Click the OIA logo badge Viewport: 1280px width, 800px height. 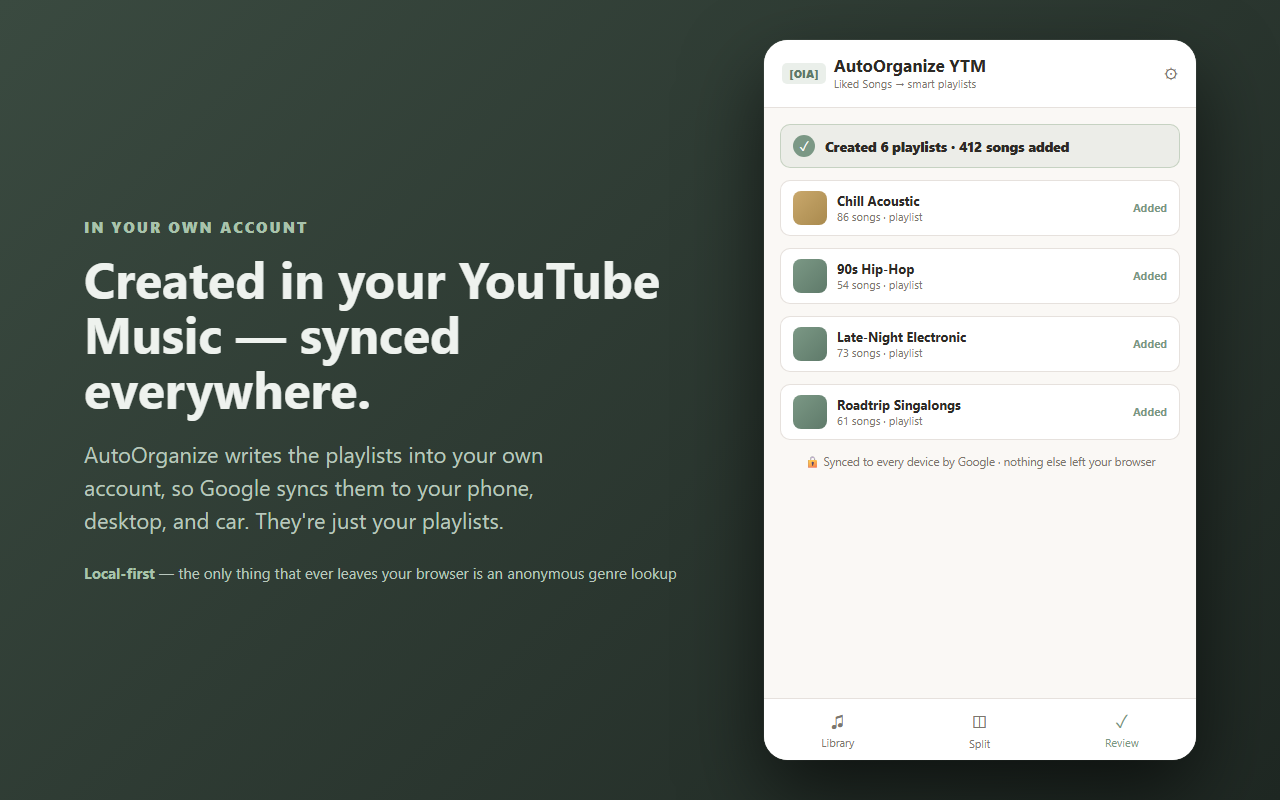click(804, 74)
